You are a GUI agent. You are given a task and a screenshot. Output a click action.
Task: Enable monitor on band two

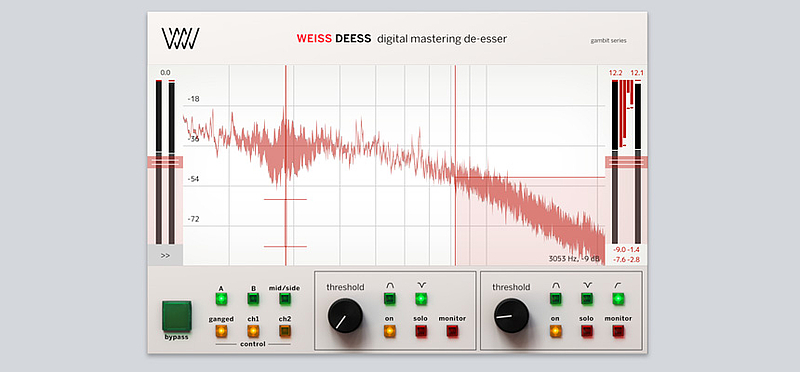tap(618, 331)
